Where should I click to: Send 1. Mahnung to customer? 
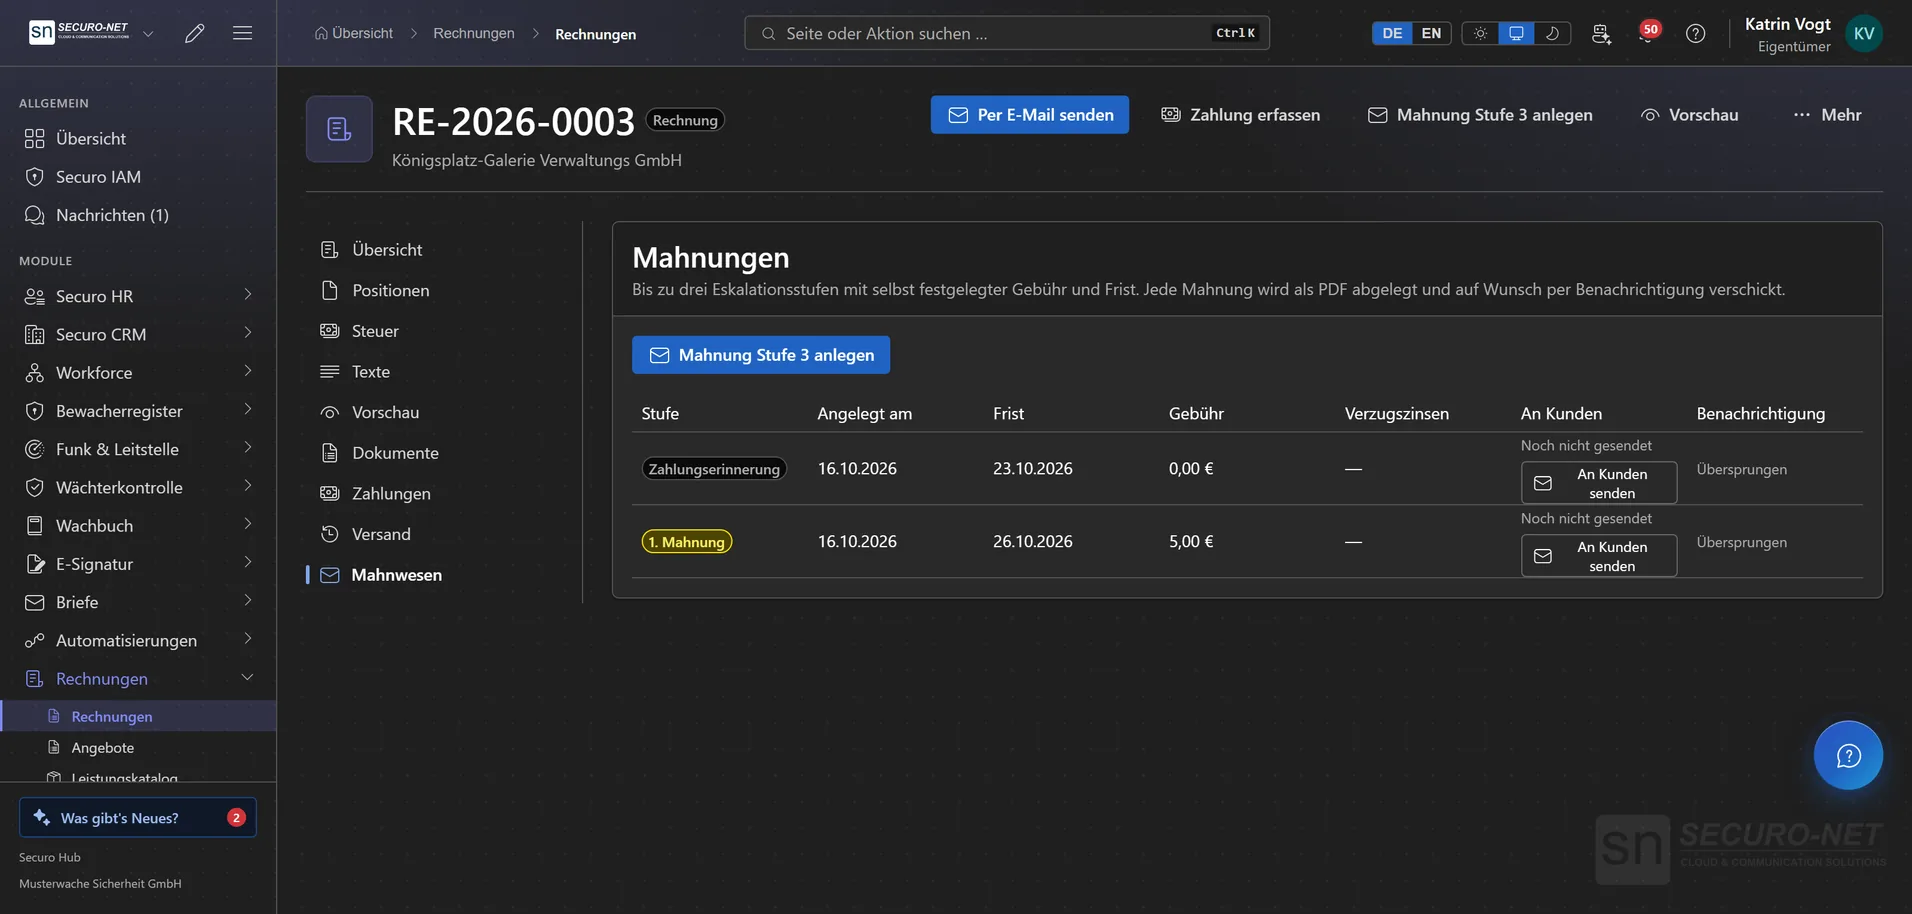click(x=1598, y=556)
